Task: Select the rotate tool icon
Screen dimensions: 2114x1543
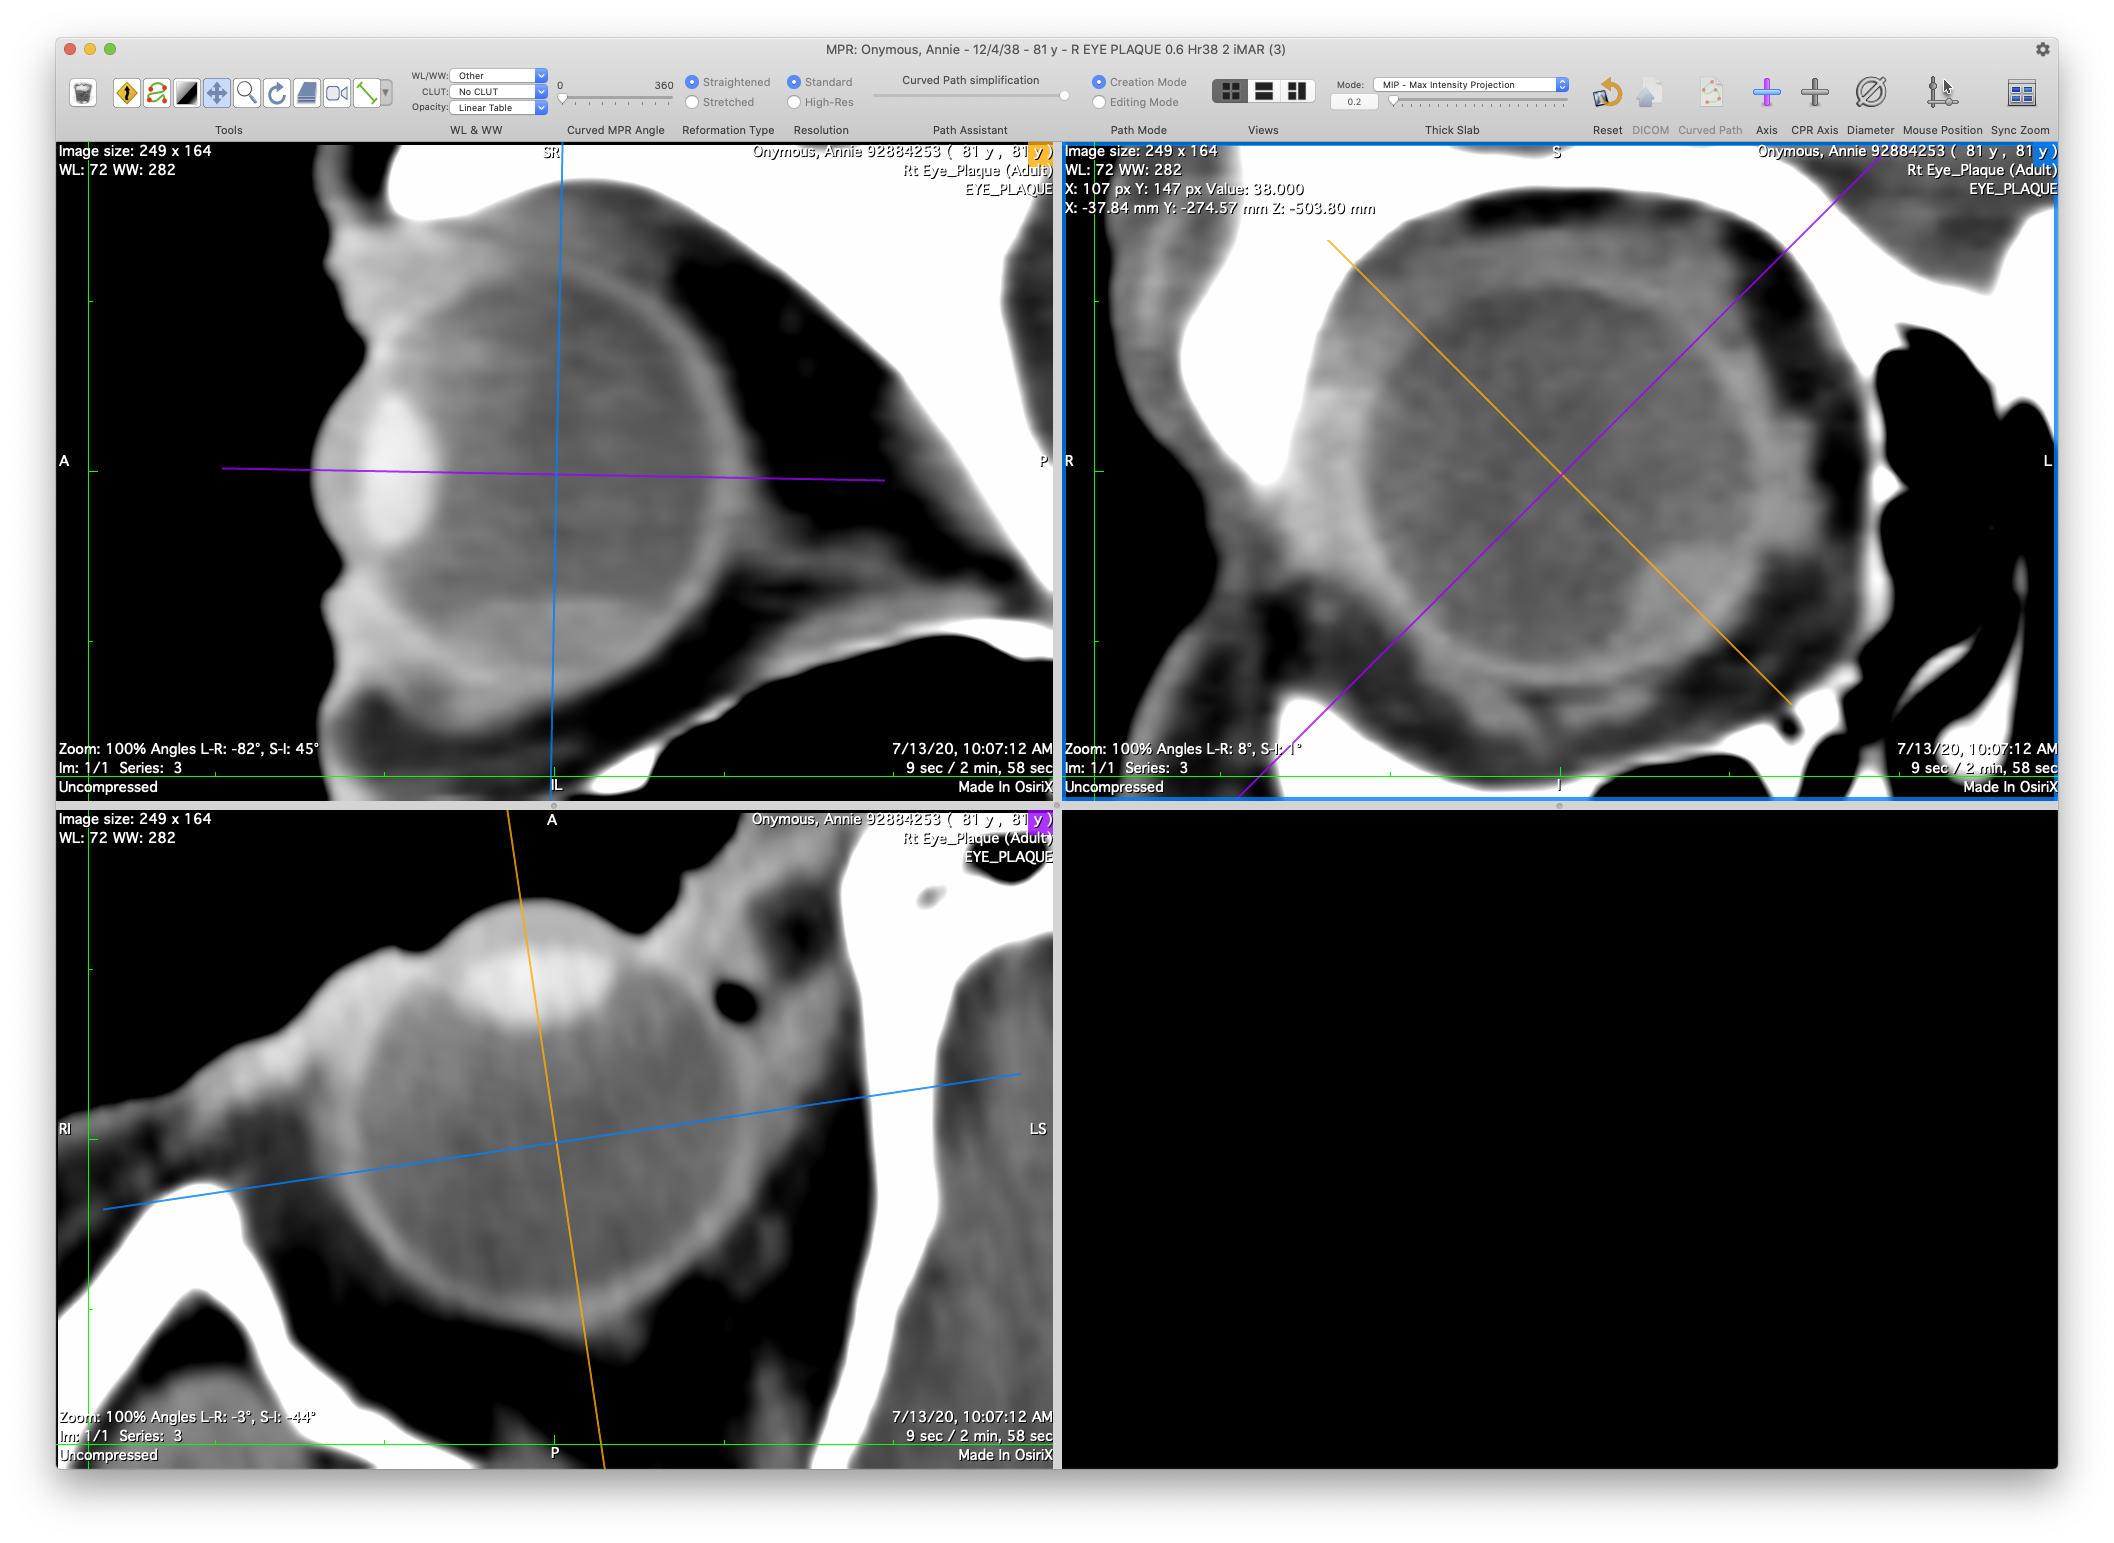Action: coord(277,93)
